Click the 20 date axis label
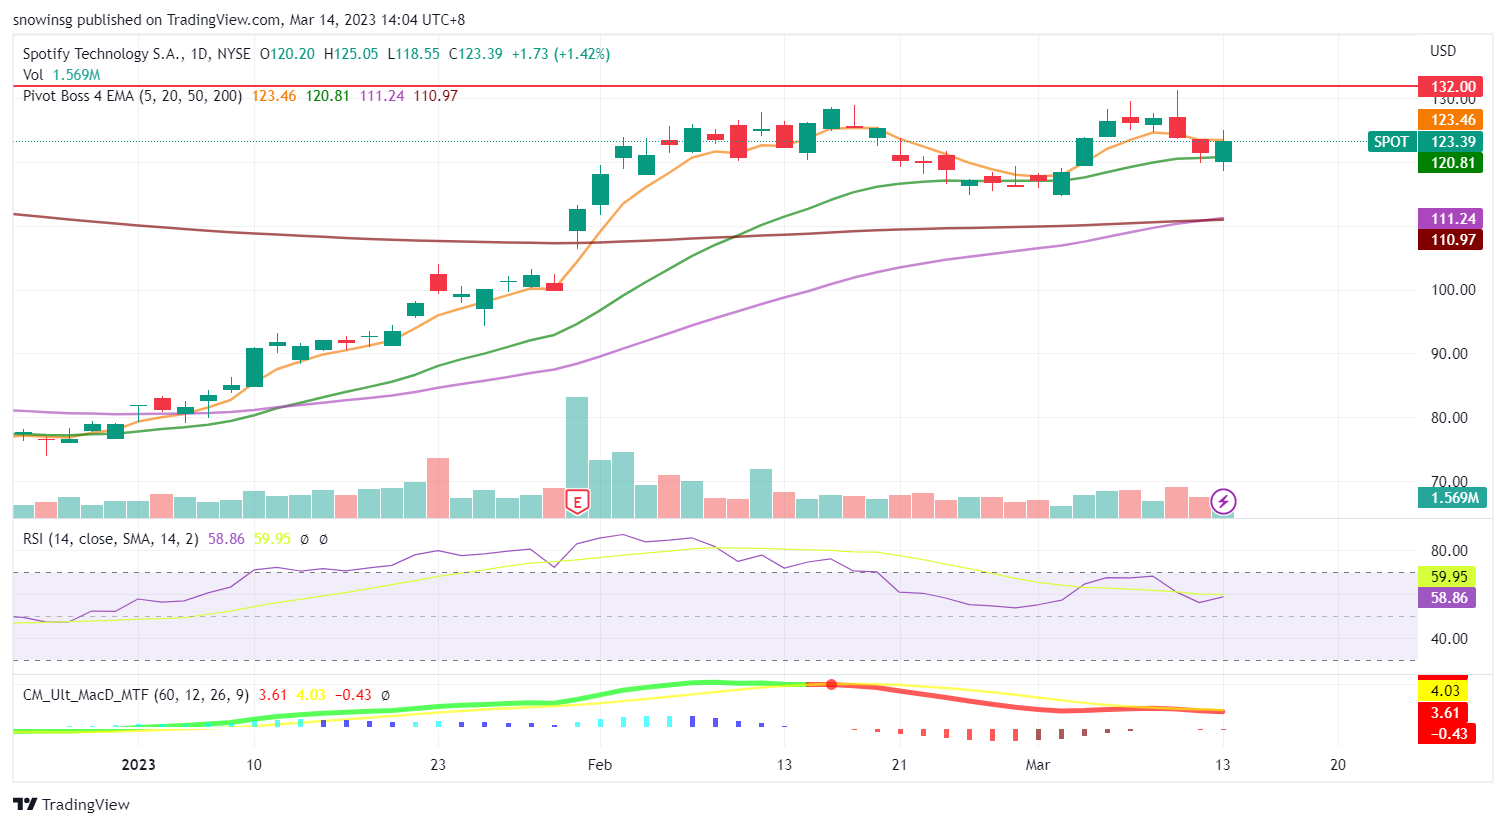Screen dimensions: 1506x826 click(x=1338, y=765)
